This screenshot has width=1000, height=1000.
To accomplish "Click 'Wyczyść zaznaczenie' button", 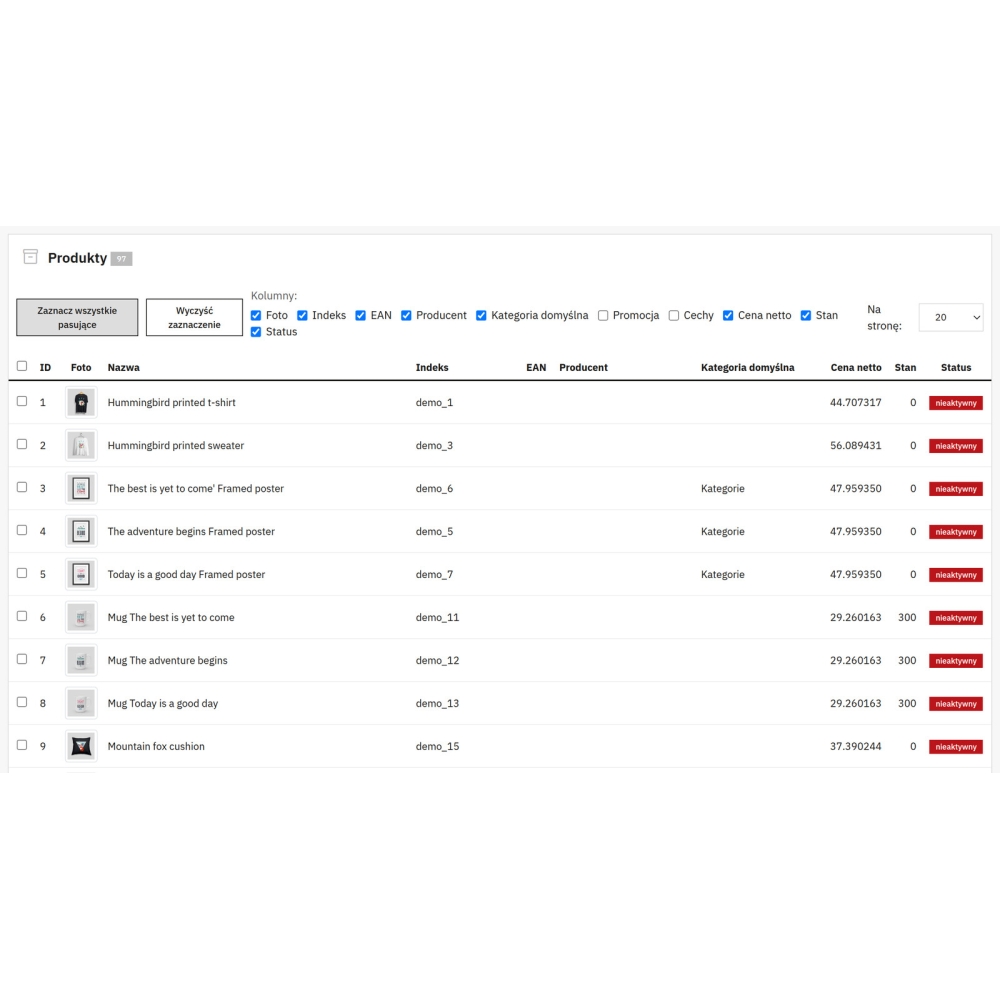I will click(x=195, y=318).
